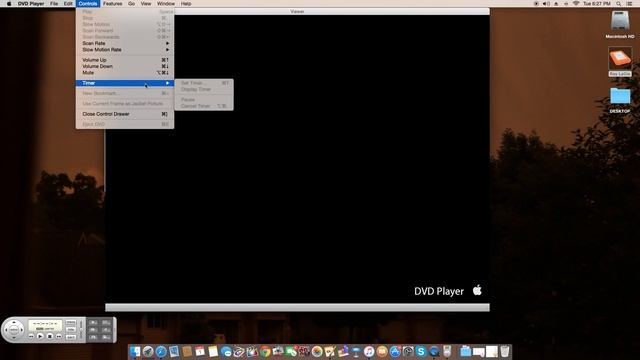
Task: Click the DVD Player app menu
Action: (x=31, y=4)
